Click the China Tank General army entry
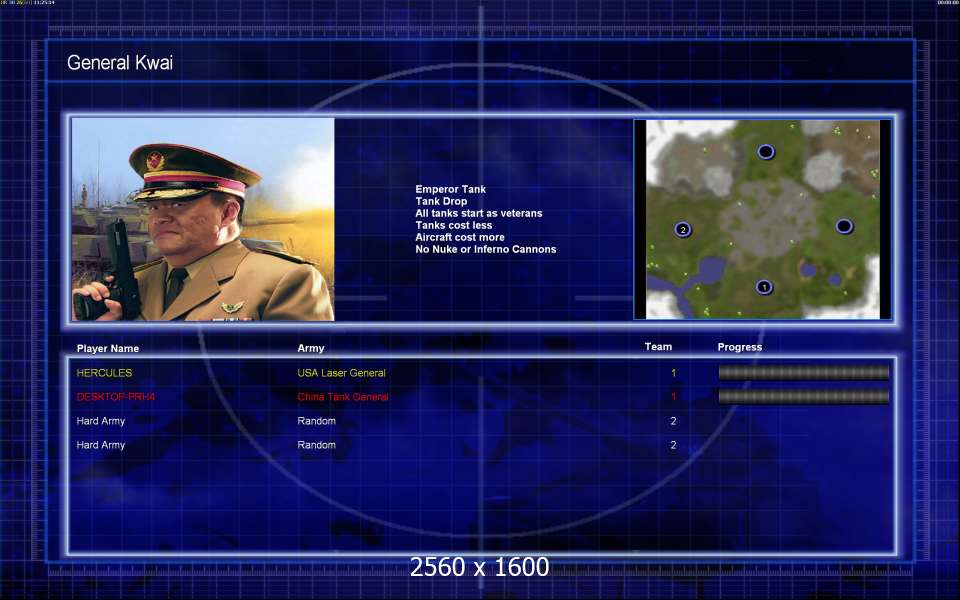Screen dimensions: 960x600 tap(343, 397)
